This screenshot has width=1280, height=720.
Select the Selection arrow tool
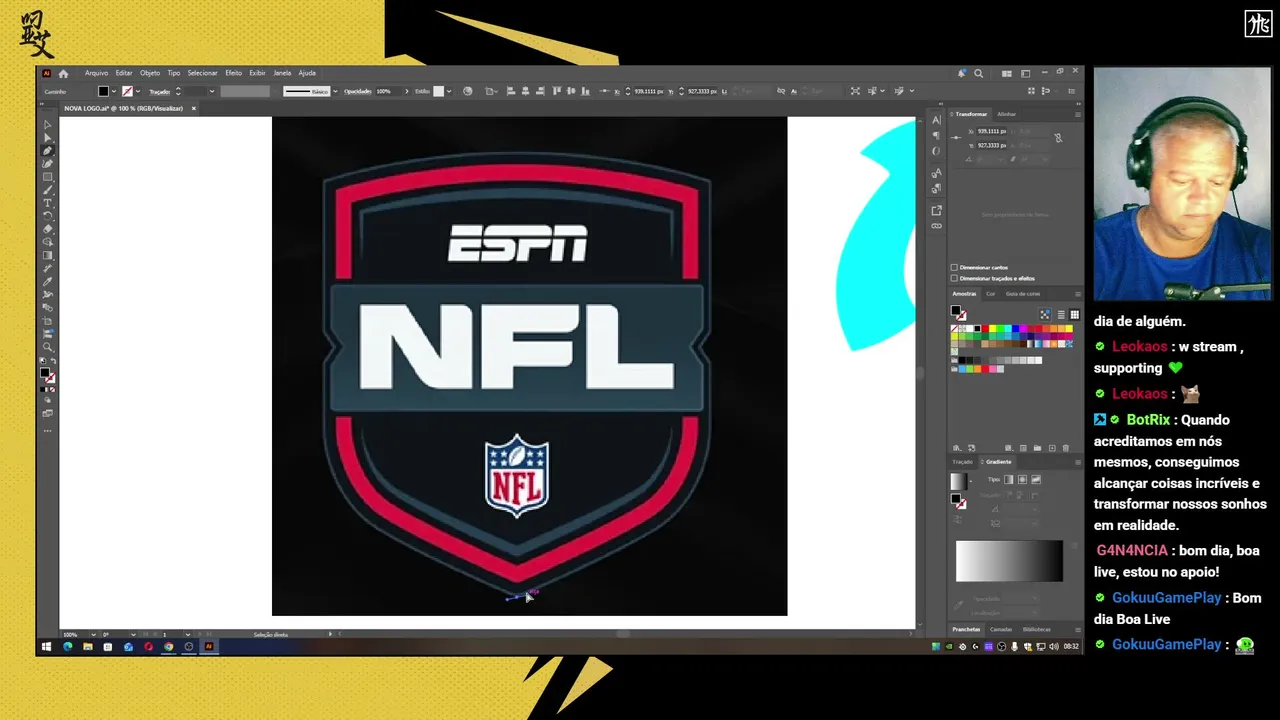47,124
